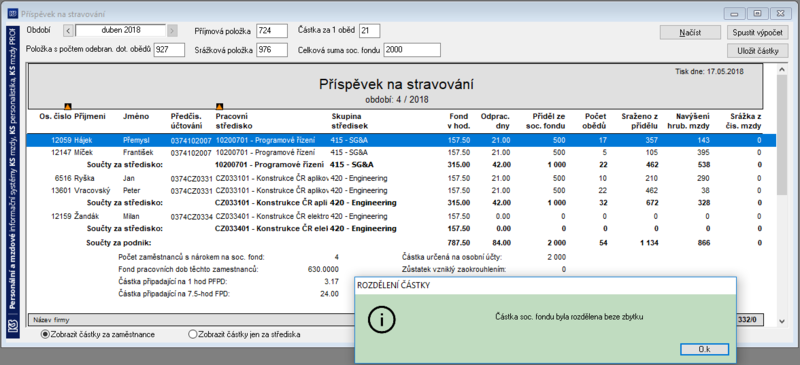Viewport: 800px width, 365px height.
Task: Edit Položka s počtem odebran. obědů field
Action: click(169, 50)
